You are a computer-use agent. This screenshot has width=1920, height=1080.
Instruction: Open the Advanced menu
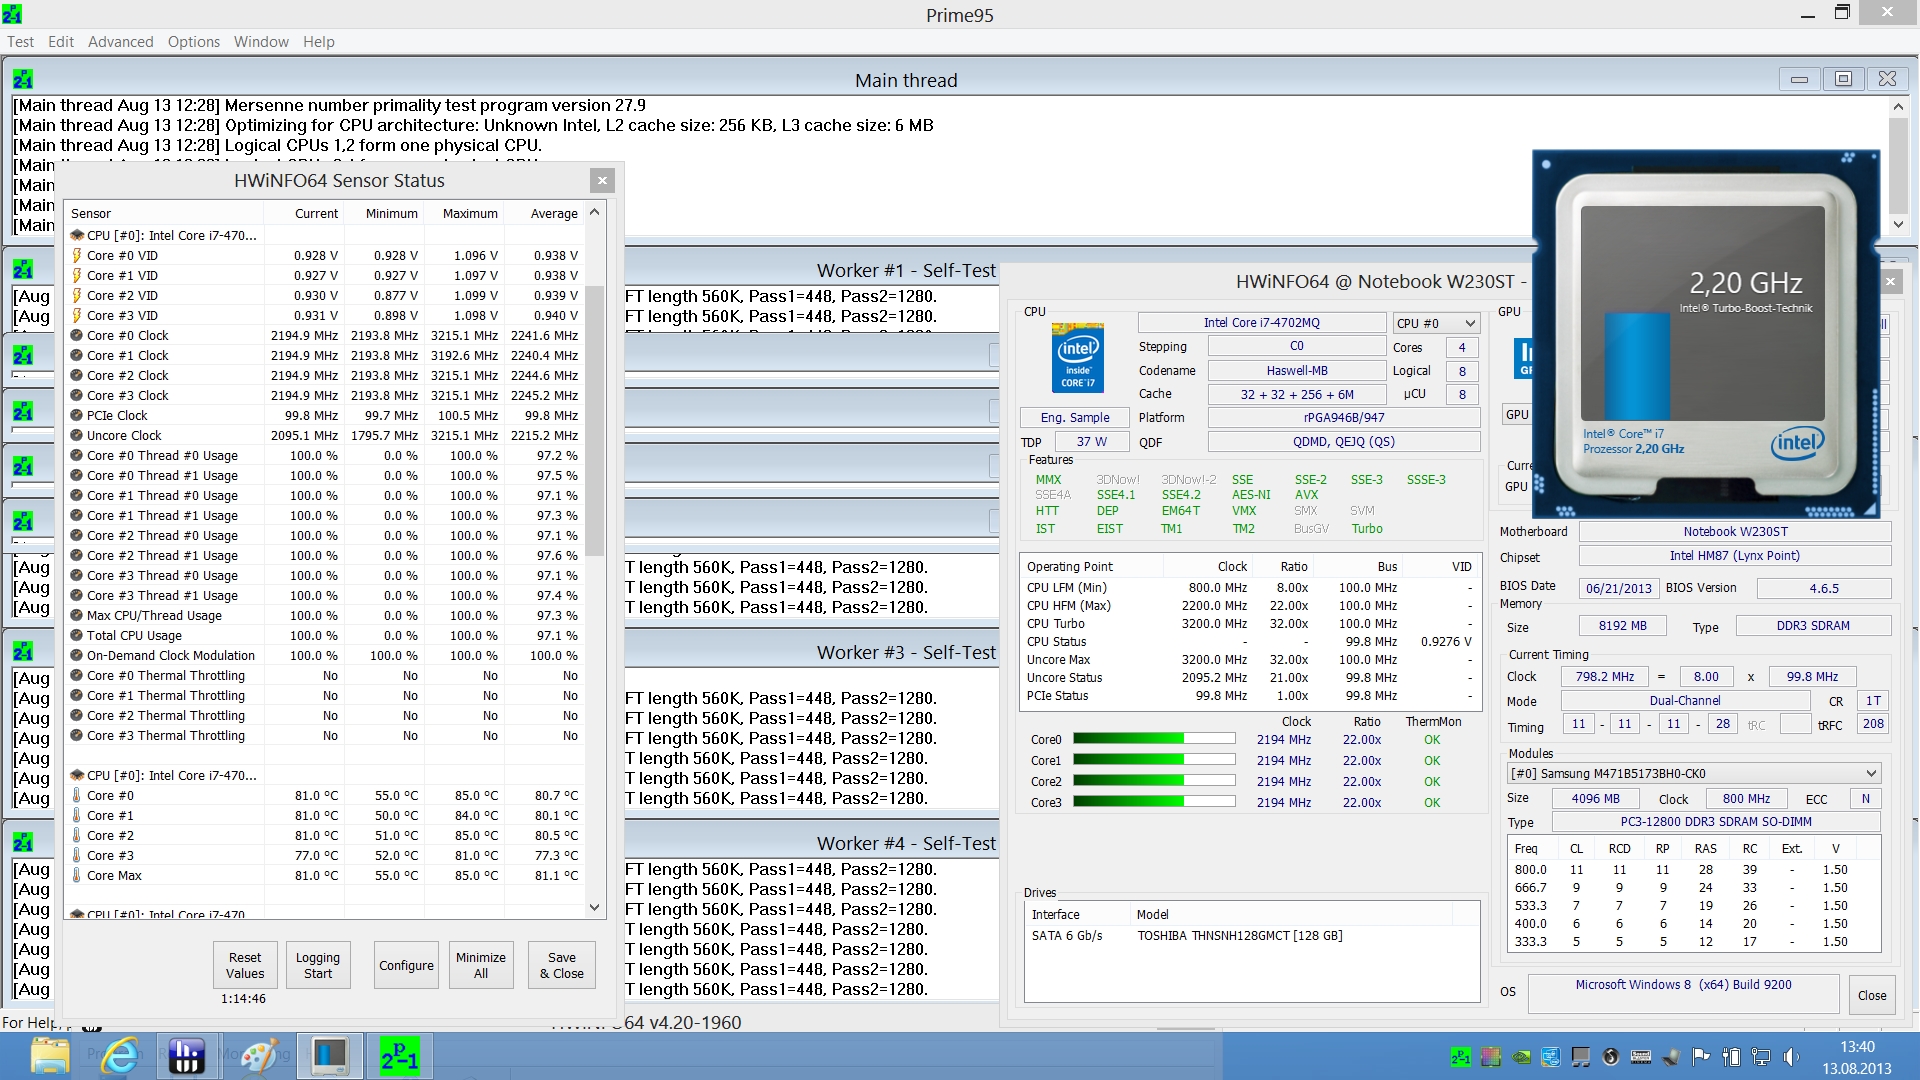pyautogui.click(x=120, y=42)
